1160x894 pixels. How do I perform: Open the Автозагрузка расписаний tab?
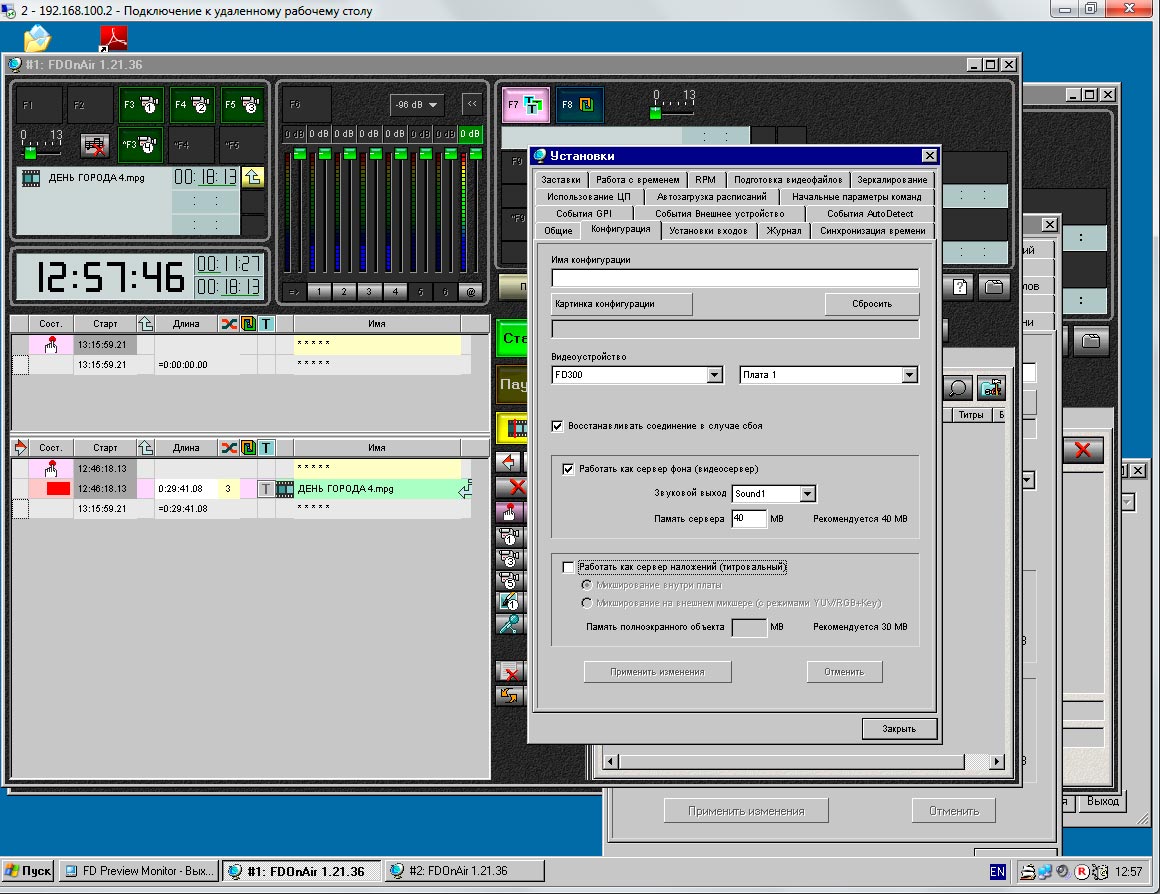coord(712,197)
